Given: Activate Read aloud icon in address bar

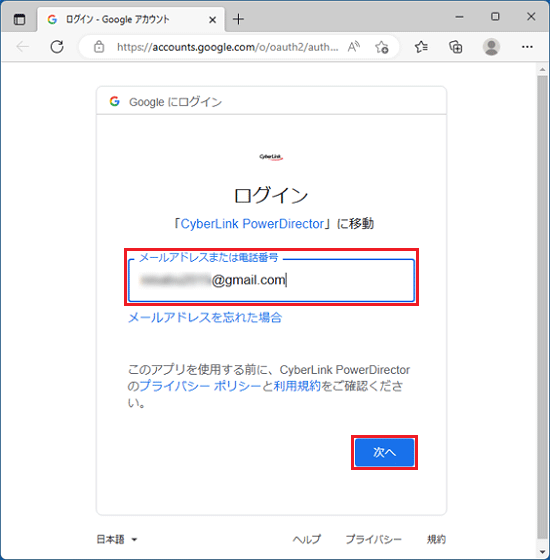Looking at the screenshot, I should click(354, 47).
